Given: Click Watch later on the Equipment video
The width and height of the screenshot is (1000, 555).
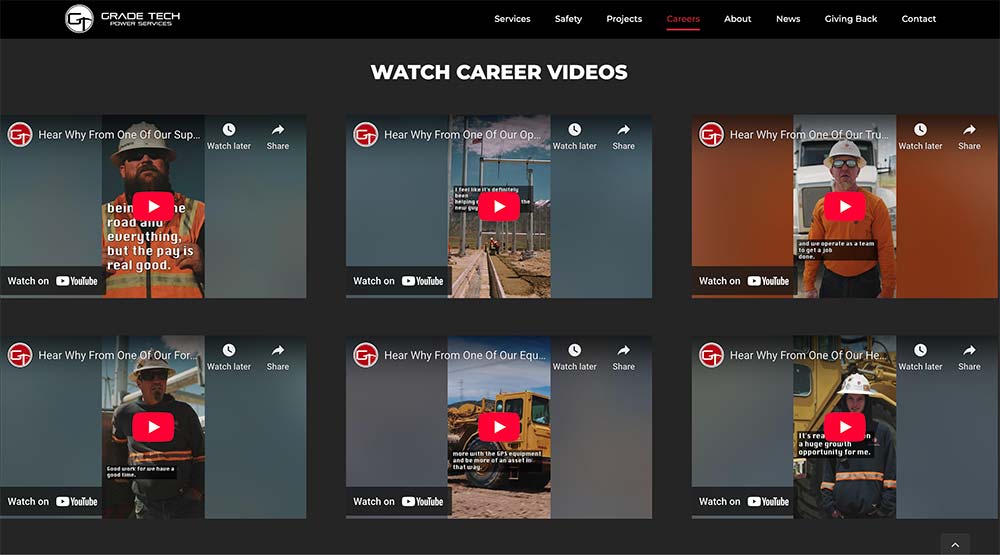Looking at the screenshot, I should (574, 357).
